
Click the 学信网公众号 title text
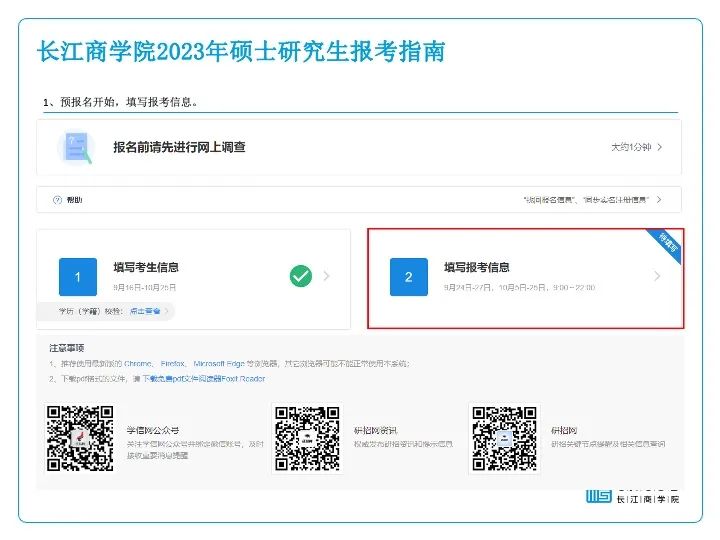tap(152, 430)
